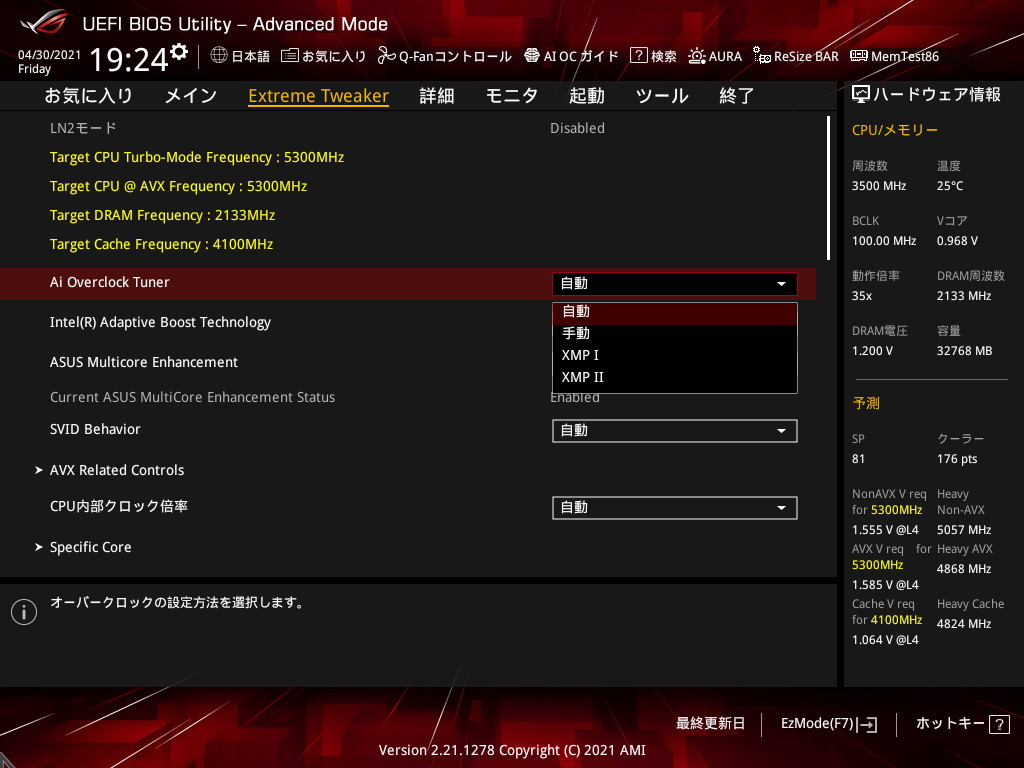Click Target Cache Frequency : 4100MHz text
This screenshot has width=1024, height=768.
pos(161,244)
